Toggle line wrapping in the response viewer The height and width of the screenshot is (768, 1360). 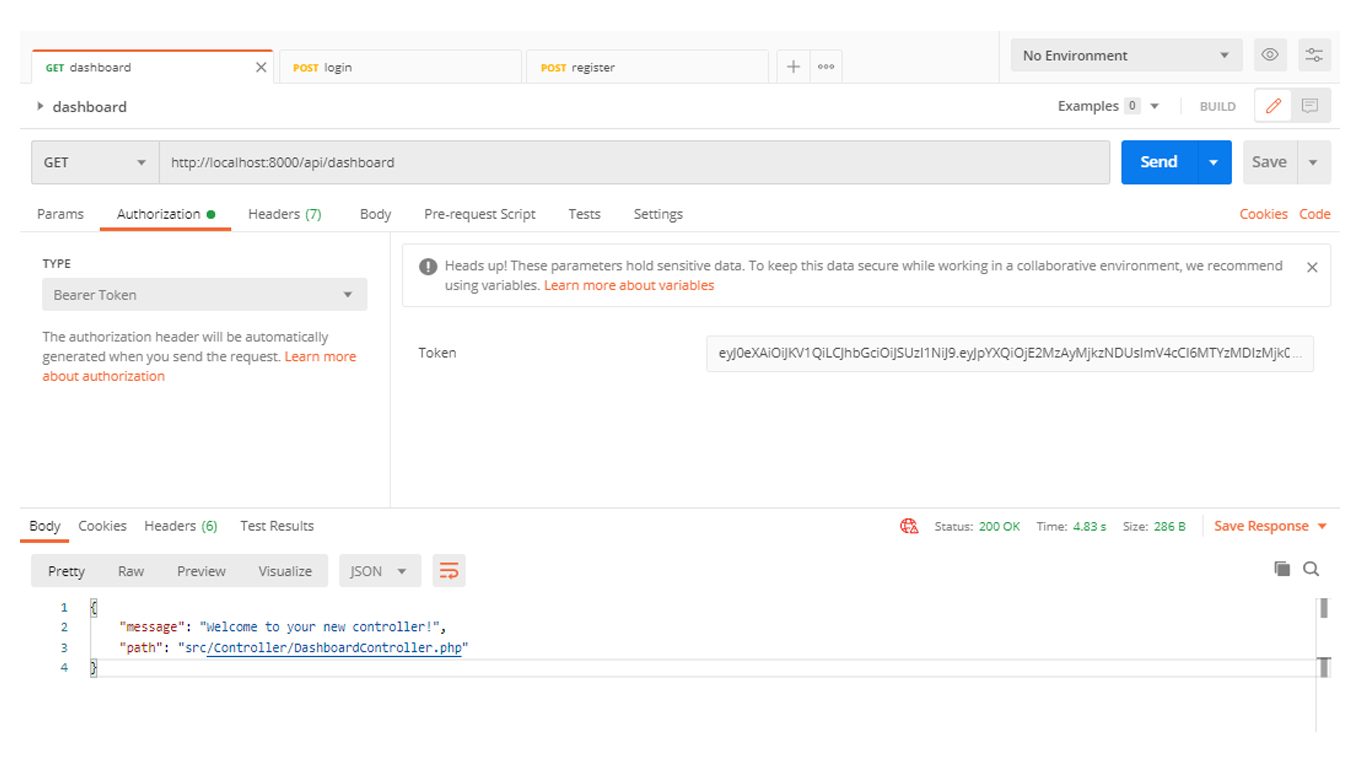(448, 570)
